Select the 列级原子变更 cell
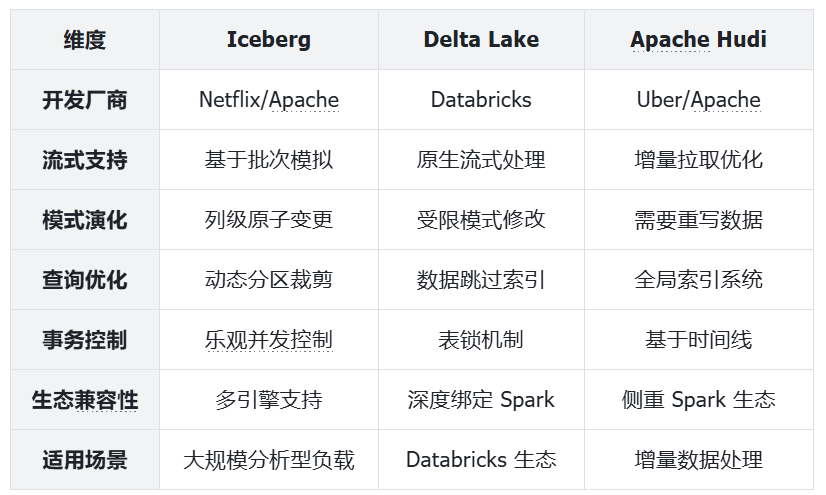The image size is (826, 495). pyautogui.click(x=268, y=220)
